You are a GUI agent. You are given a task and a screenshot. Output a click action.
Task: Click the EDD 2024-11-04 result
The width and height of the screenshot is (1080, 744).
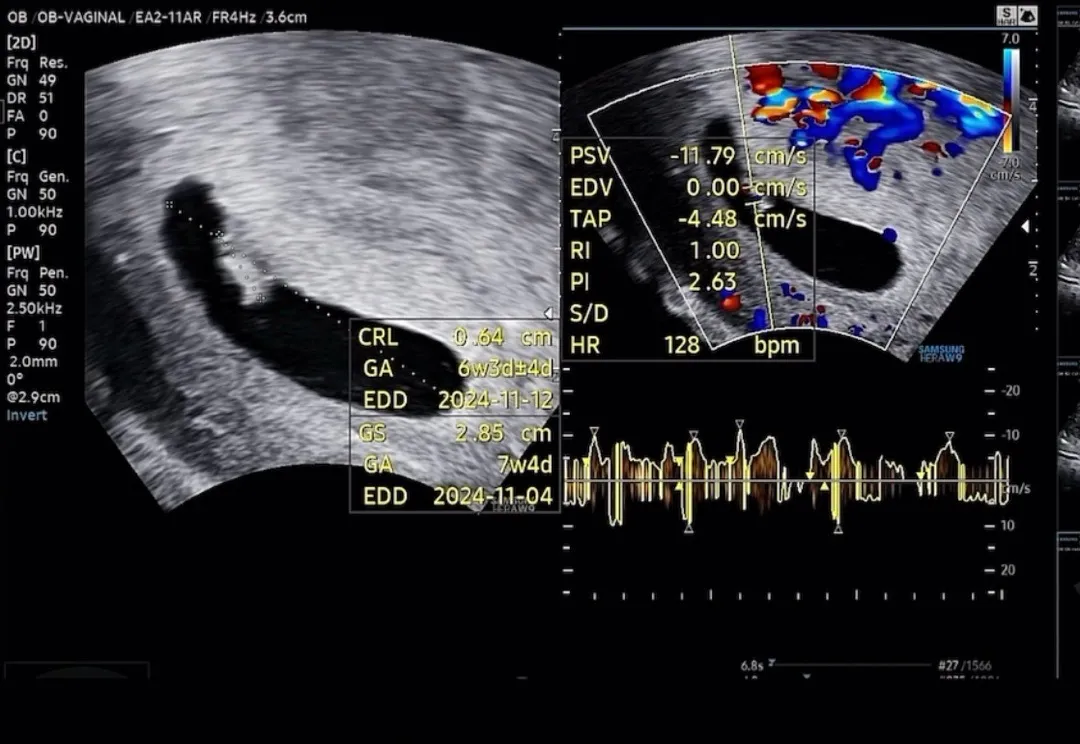pyautogui.click(x=457, y=497)
